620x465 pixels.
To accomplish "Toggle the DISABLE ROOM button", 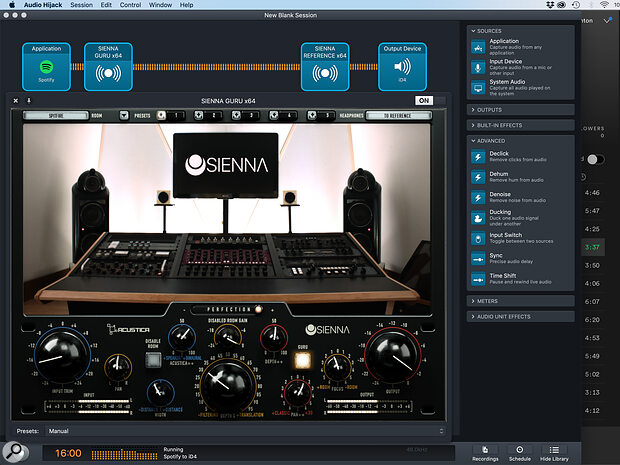I will pos(153,359).
